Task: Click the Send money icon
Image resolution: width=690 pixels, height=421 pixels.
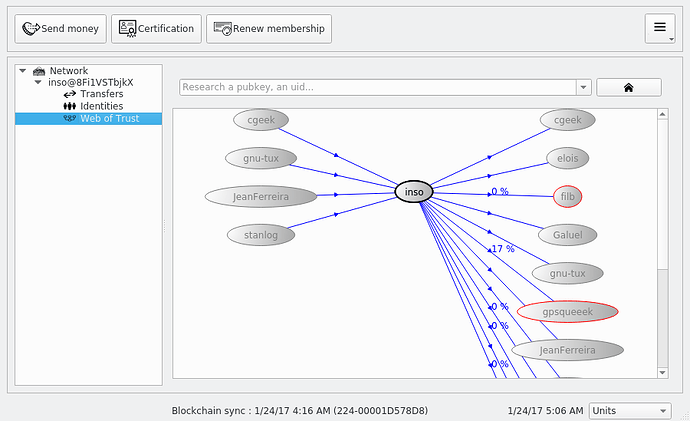Action: click(x=30, y=29)
